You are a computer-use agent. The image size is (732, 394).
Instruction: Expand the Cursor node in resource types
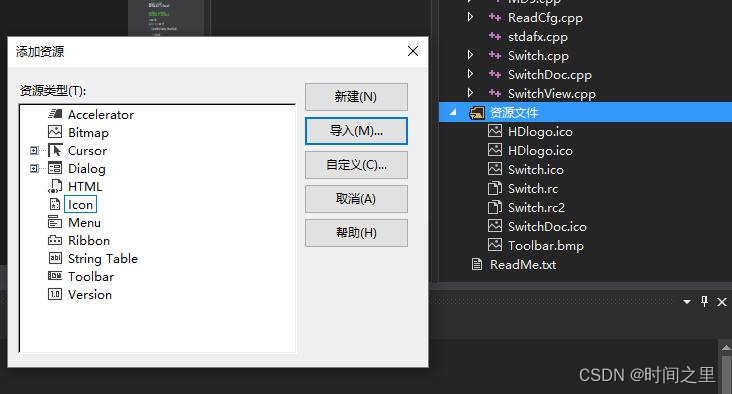[x=34, y=150]
